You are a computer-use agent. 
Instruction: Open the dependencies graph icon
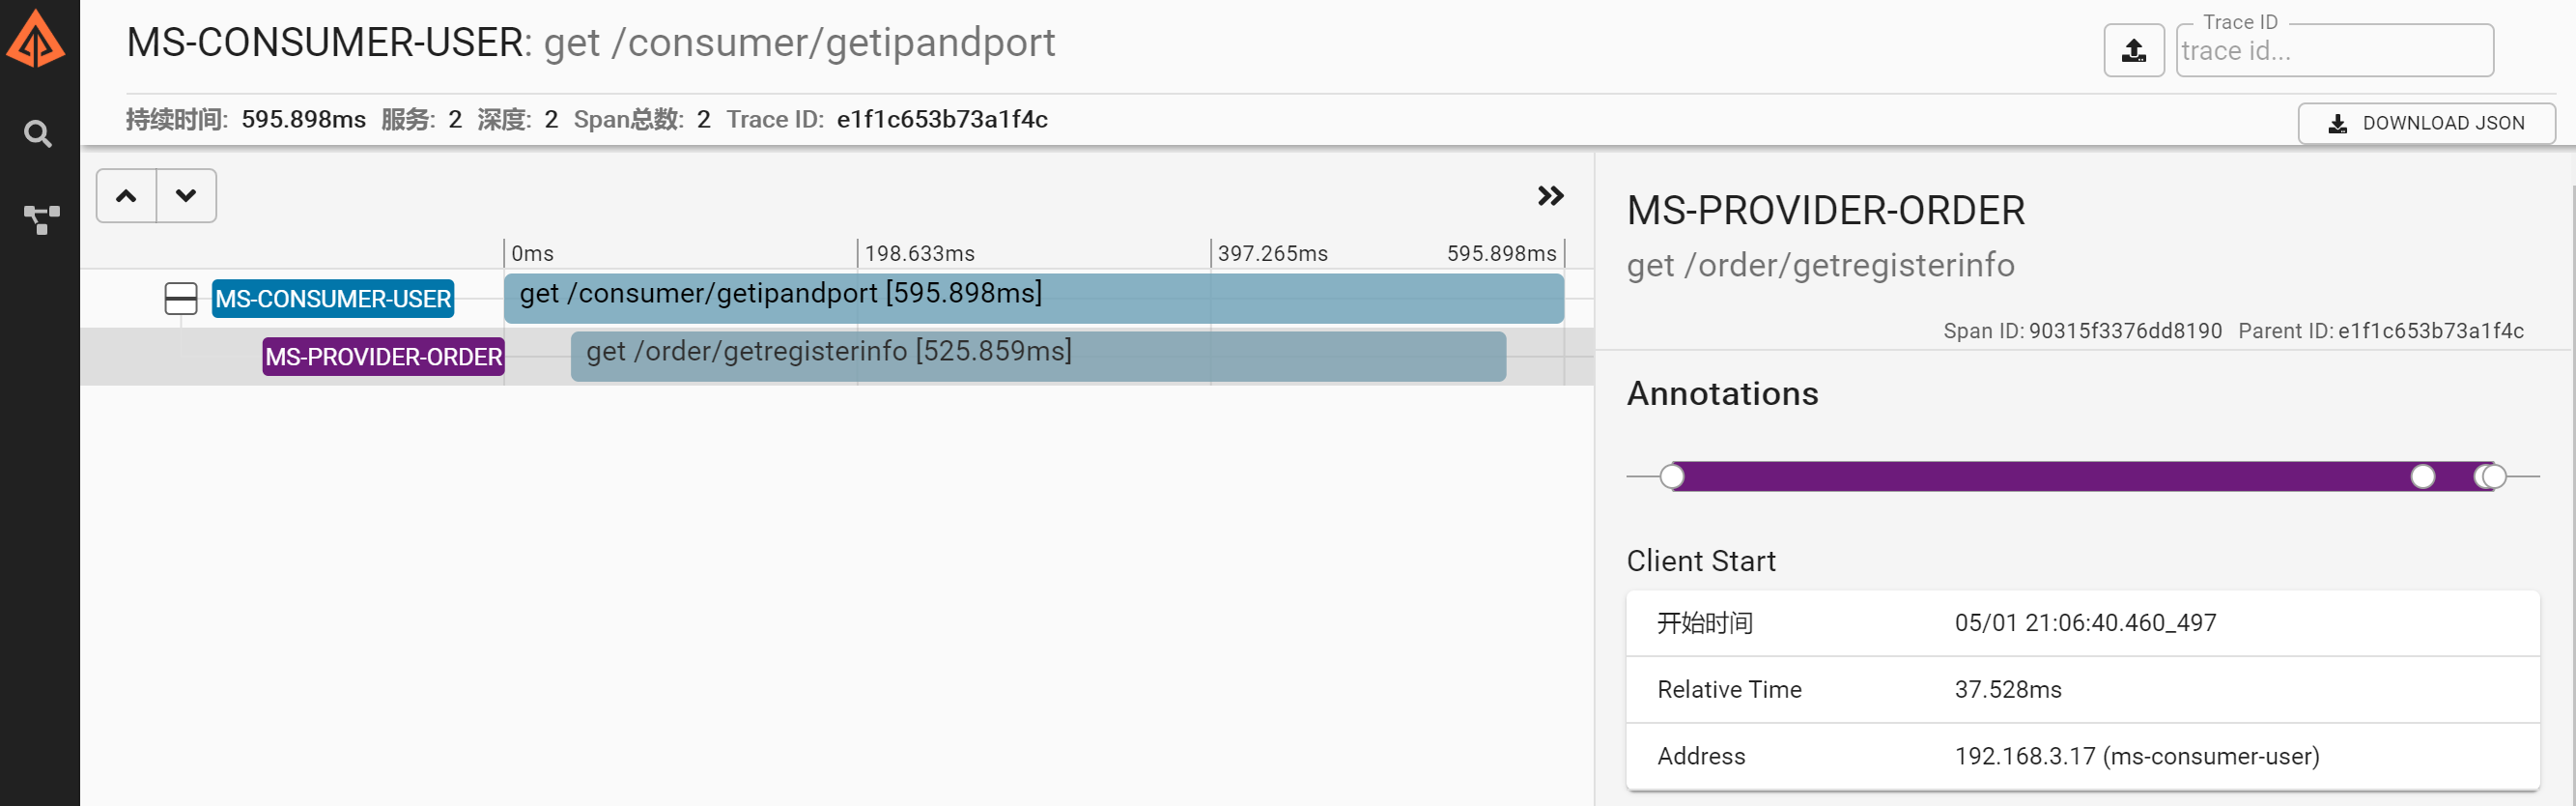coord(41,220)
